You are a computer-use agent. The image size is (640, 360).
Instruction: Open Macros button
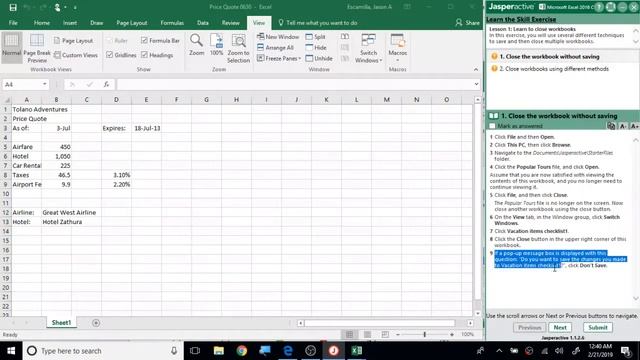pyautogui.click(x=398, y=48)
